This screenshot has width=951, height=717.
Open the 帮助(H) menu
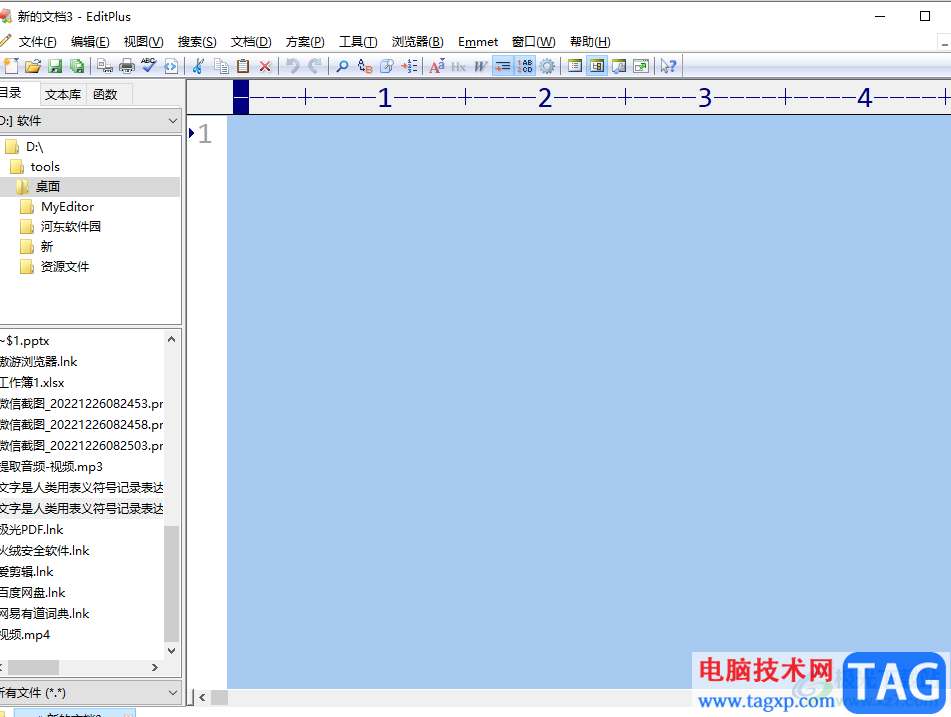coord(590,42)
